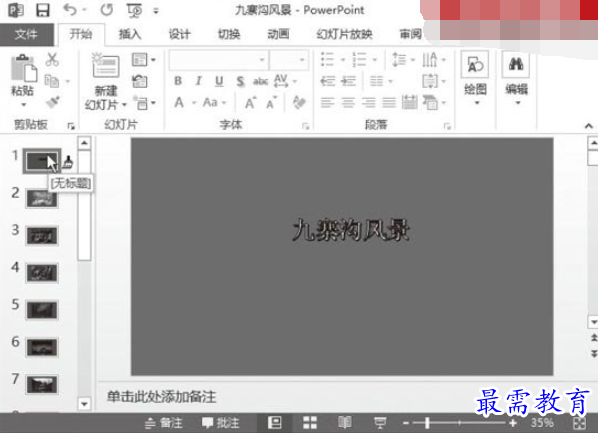Customize the quick access toolbar dropdown

[156, 11]
